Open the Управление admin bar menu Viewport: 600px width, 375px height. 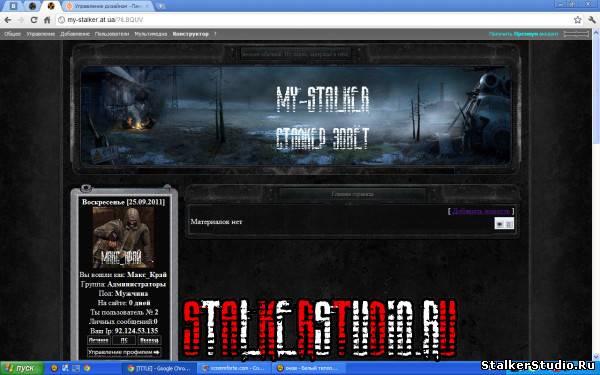(x=41, y=34)
